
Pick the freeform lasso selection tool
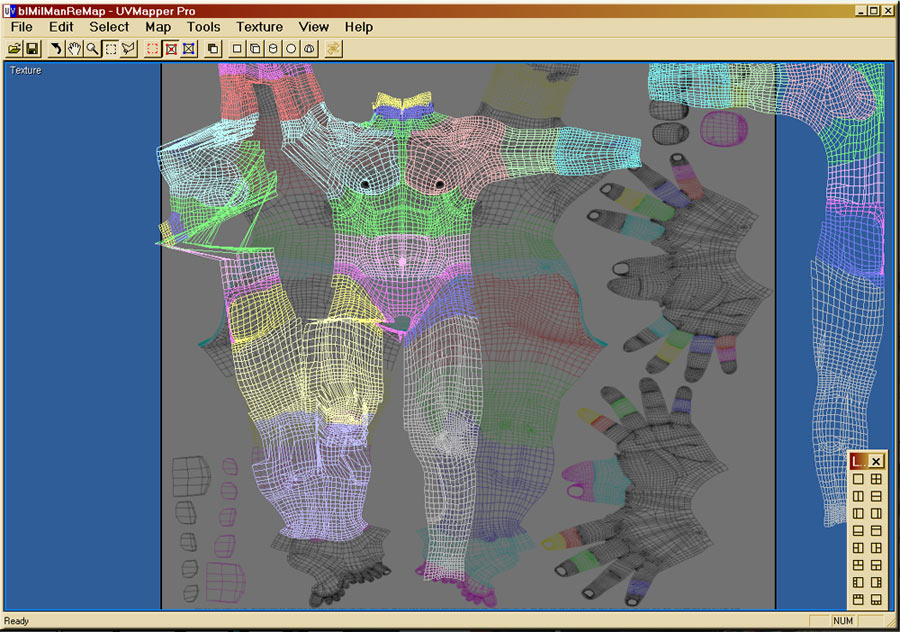pos(128,48)
